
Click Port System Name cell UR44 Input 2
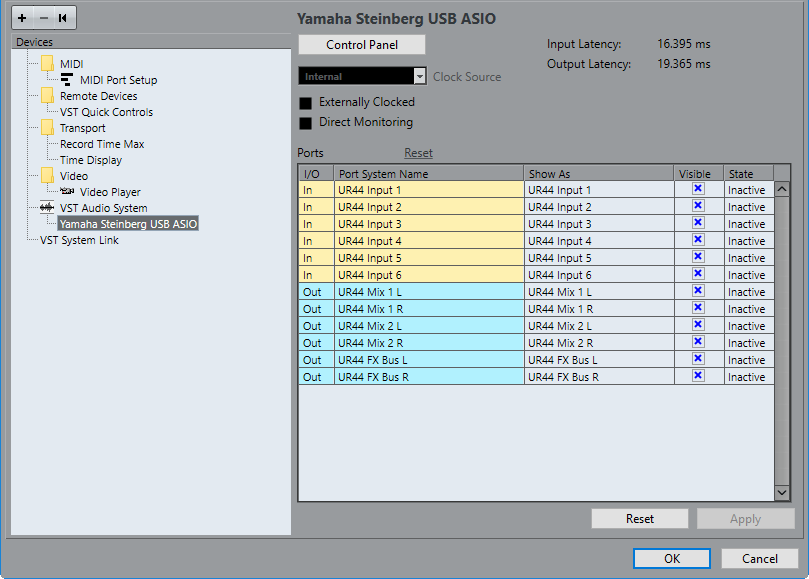pyautogui.click(x=429, y=207)
